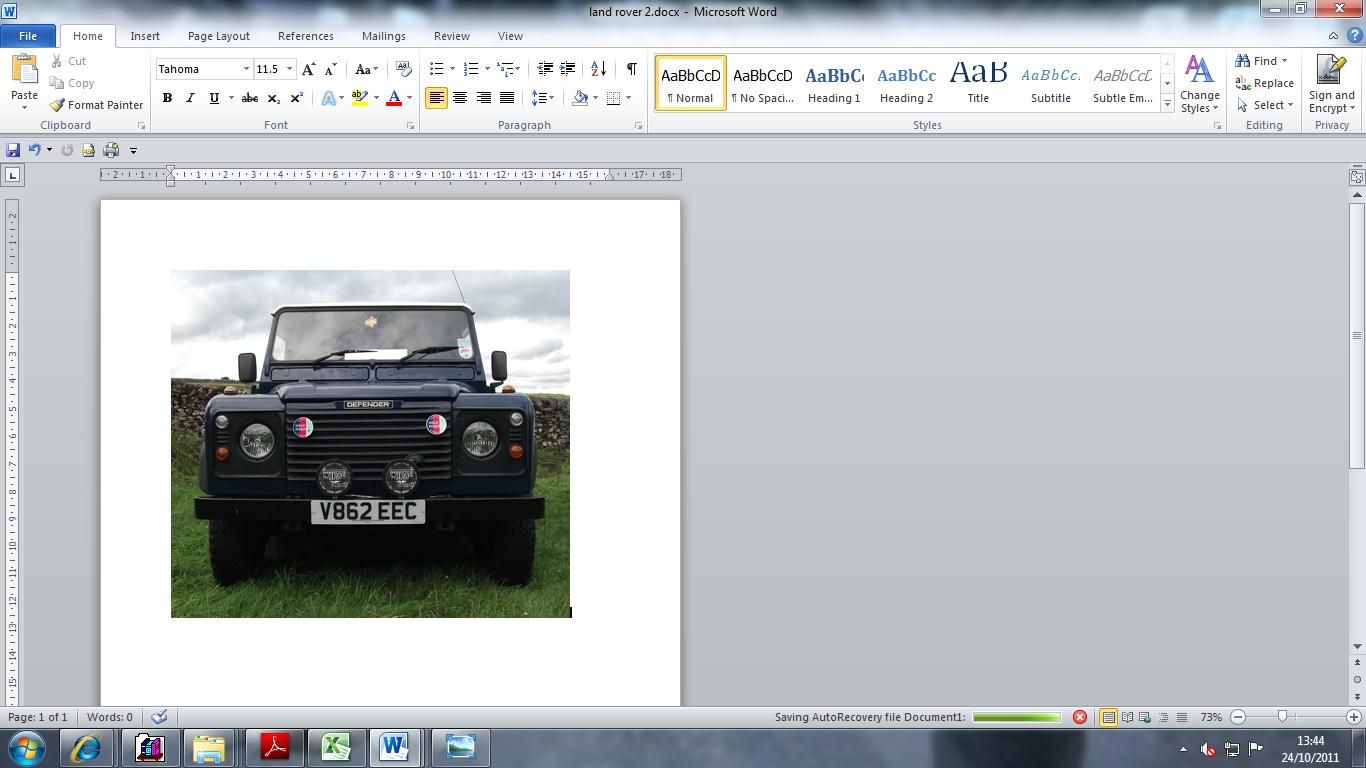Select the Land Rover picture in document
The width and height of the screenshot is (1366, 768).
[370, 444]
